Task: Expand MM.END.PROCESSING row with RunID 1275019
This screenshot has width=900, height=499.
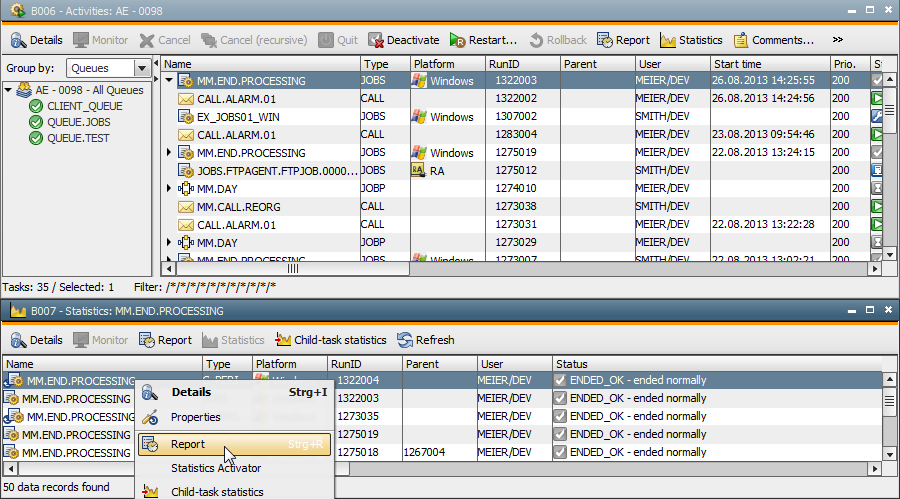Action: click(169, 153)
